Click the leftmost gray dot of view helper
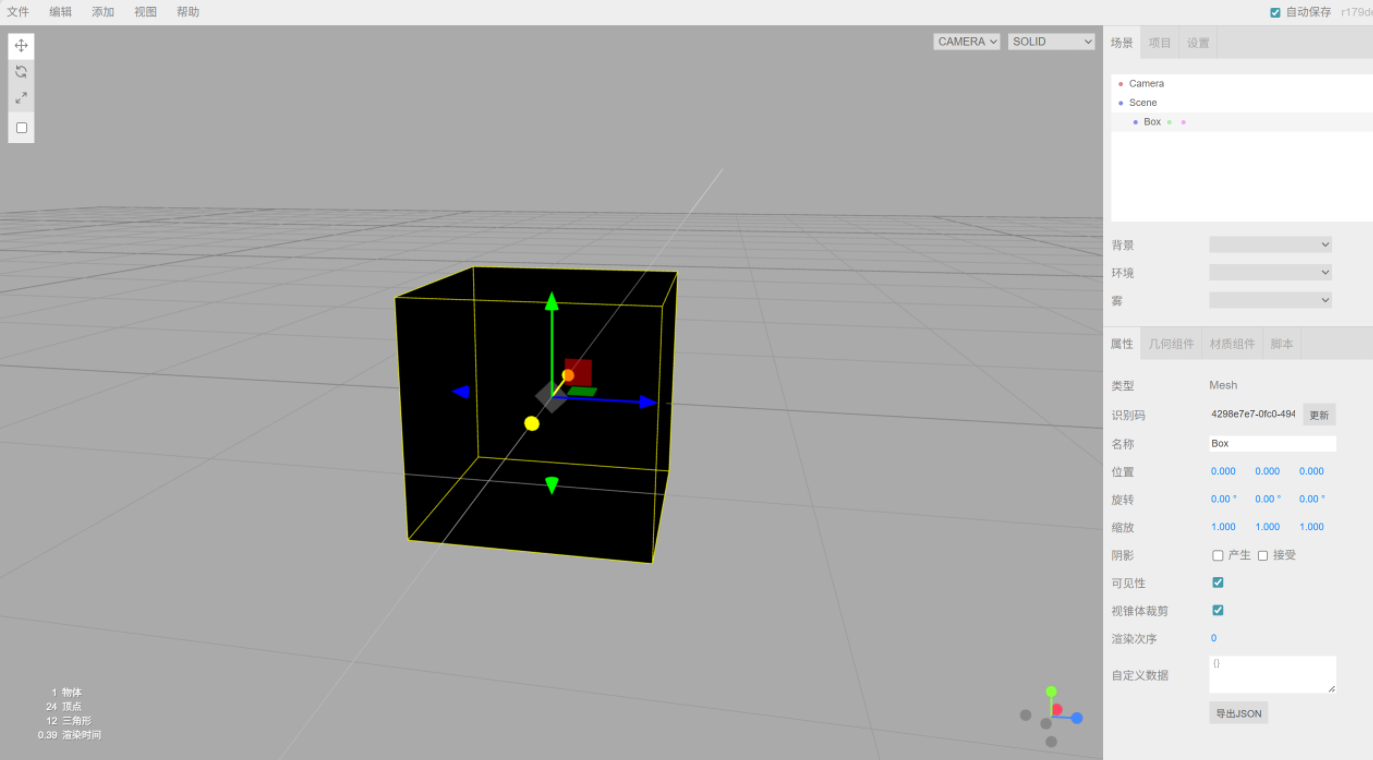Image resolution: width=1373 pixels, height=760 pixels. pos(1025,715)
